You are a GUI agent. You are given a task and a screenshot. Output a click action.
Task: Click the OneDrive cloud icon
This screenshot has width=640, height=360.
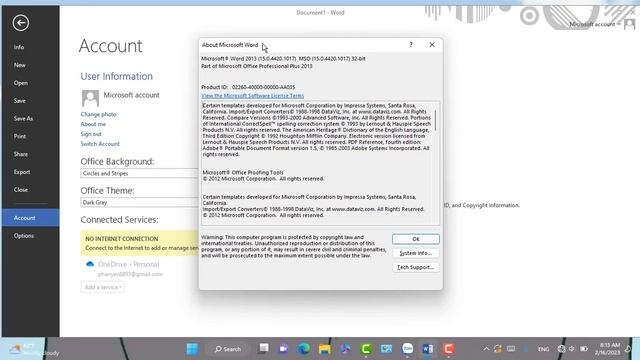(90, 264)
